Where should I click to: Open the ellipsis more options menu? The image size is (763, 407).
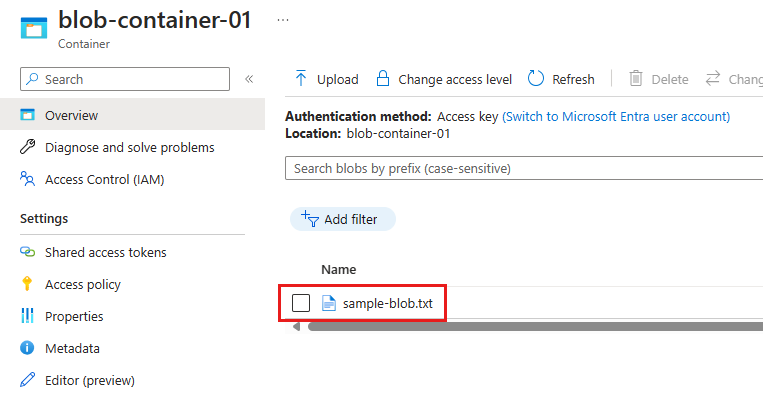(283, 19)
